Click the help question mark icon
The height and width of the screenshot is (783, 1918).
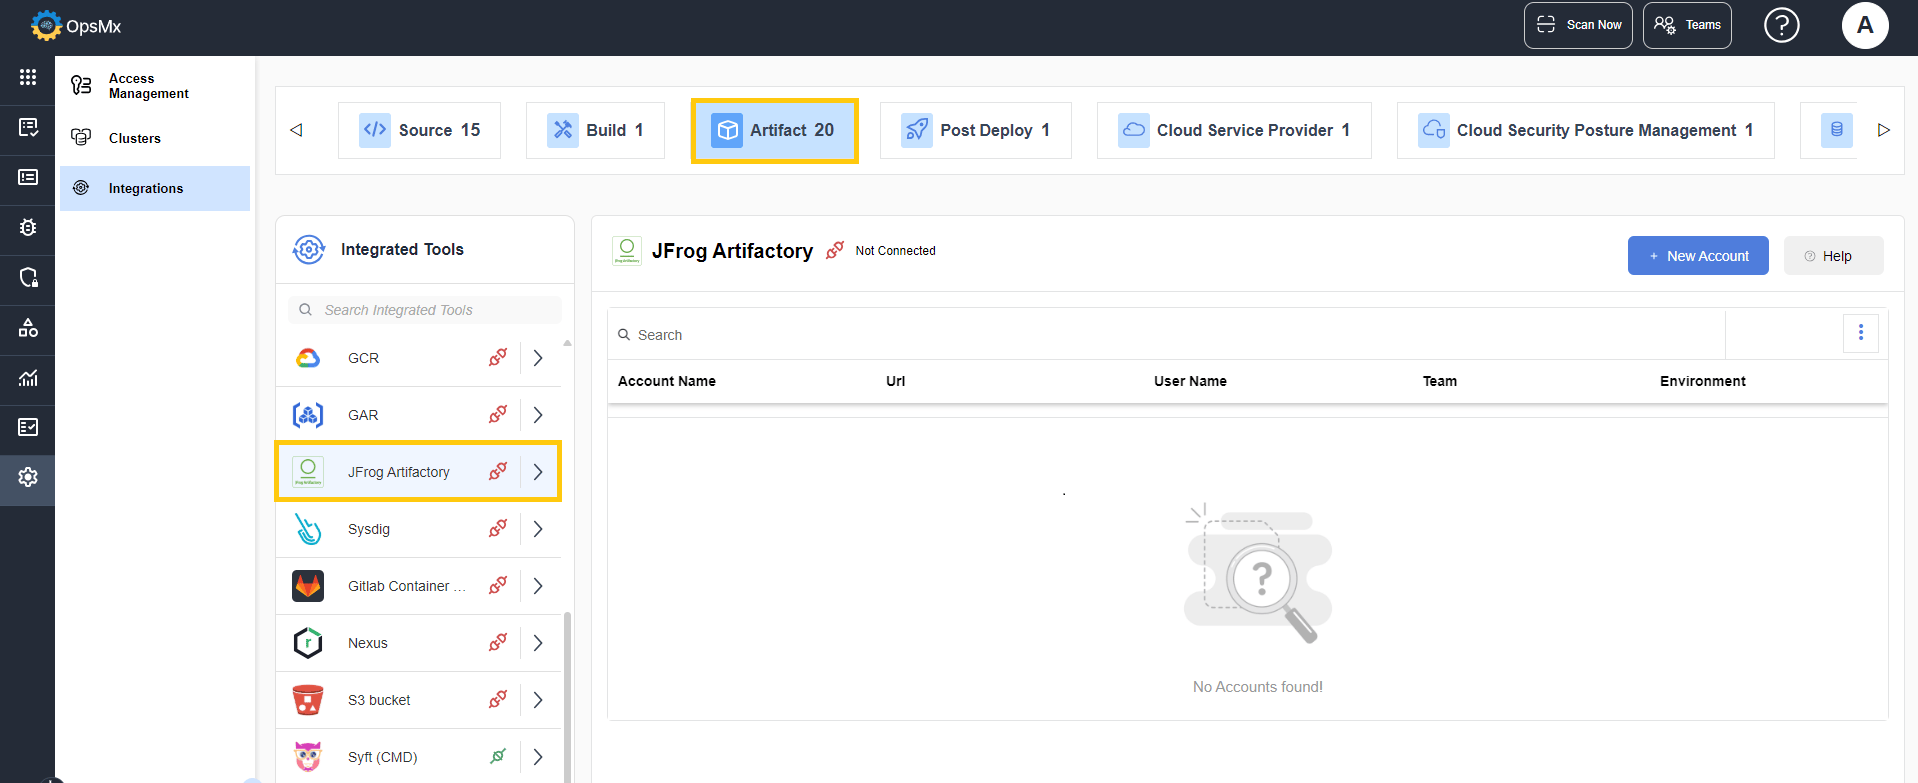(1781, 25)
